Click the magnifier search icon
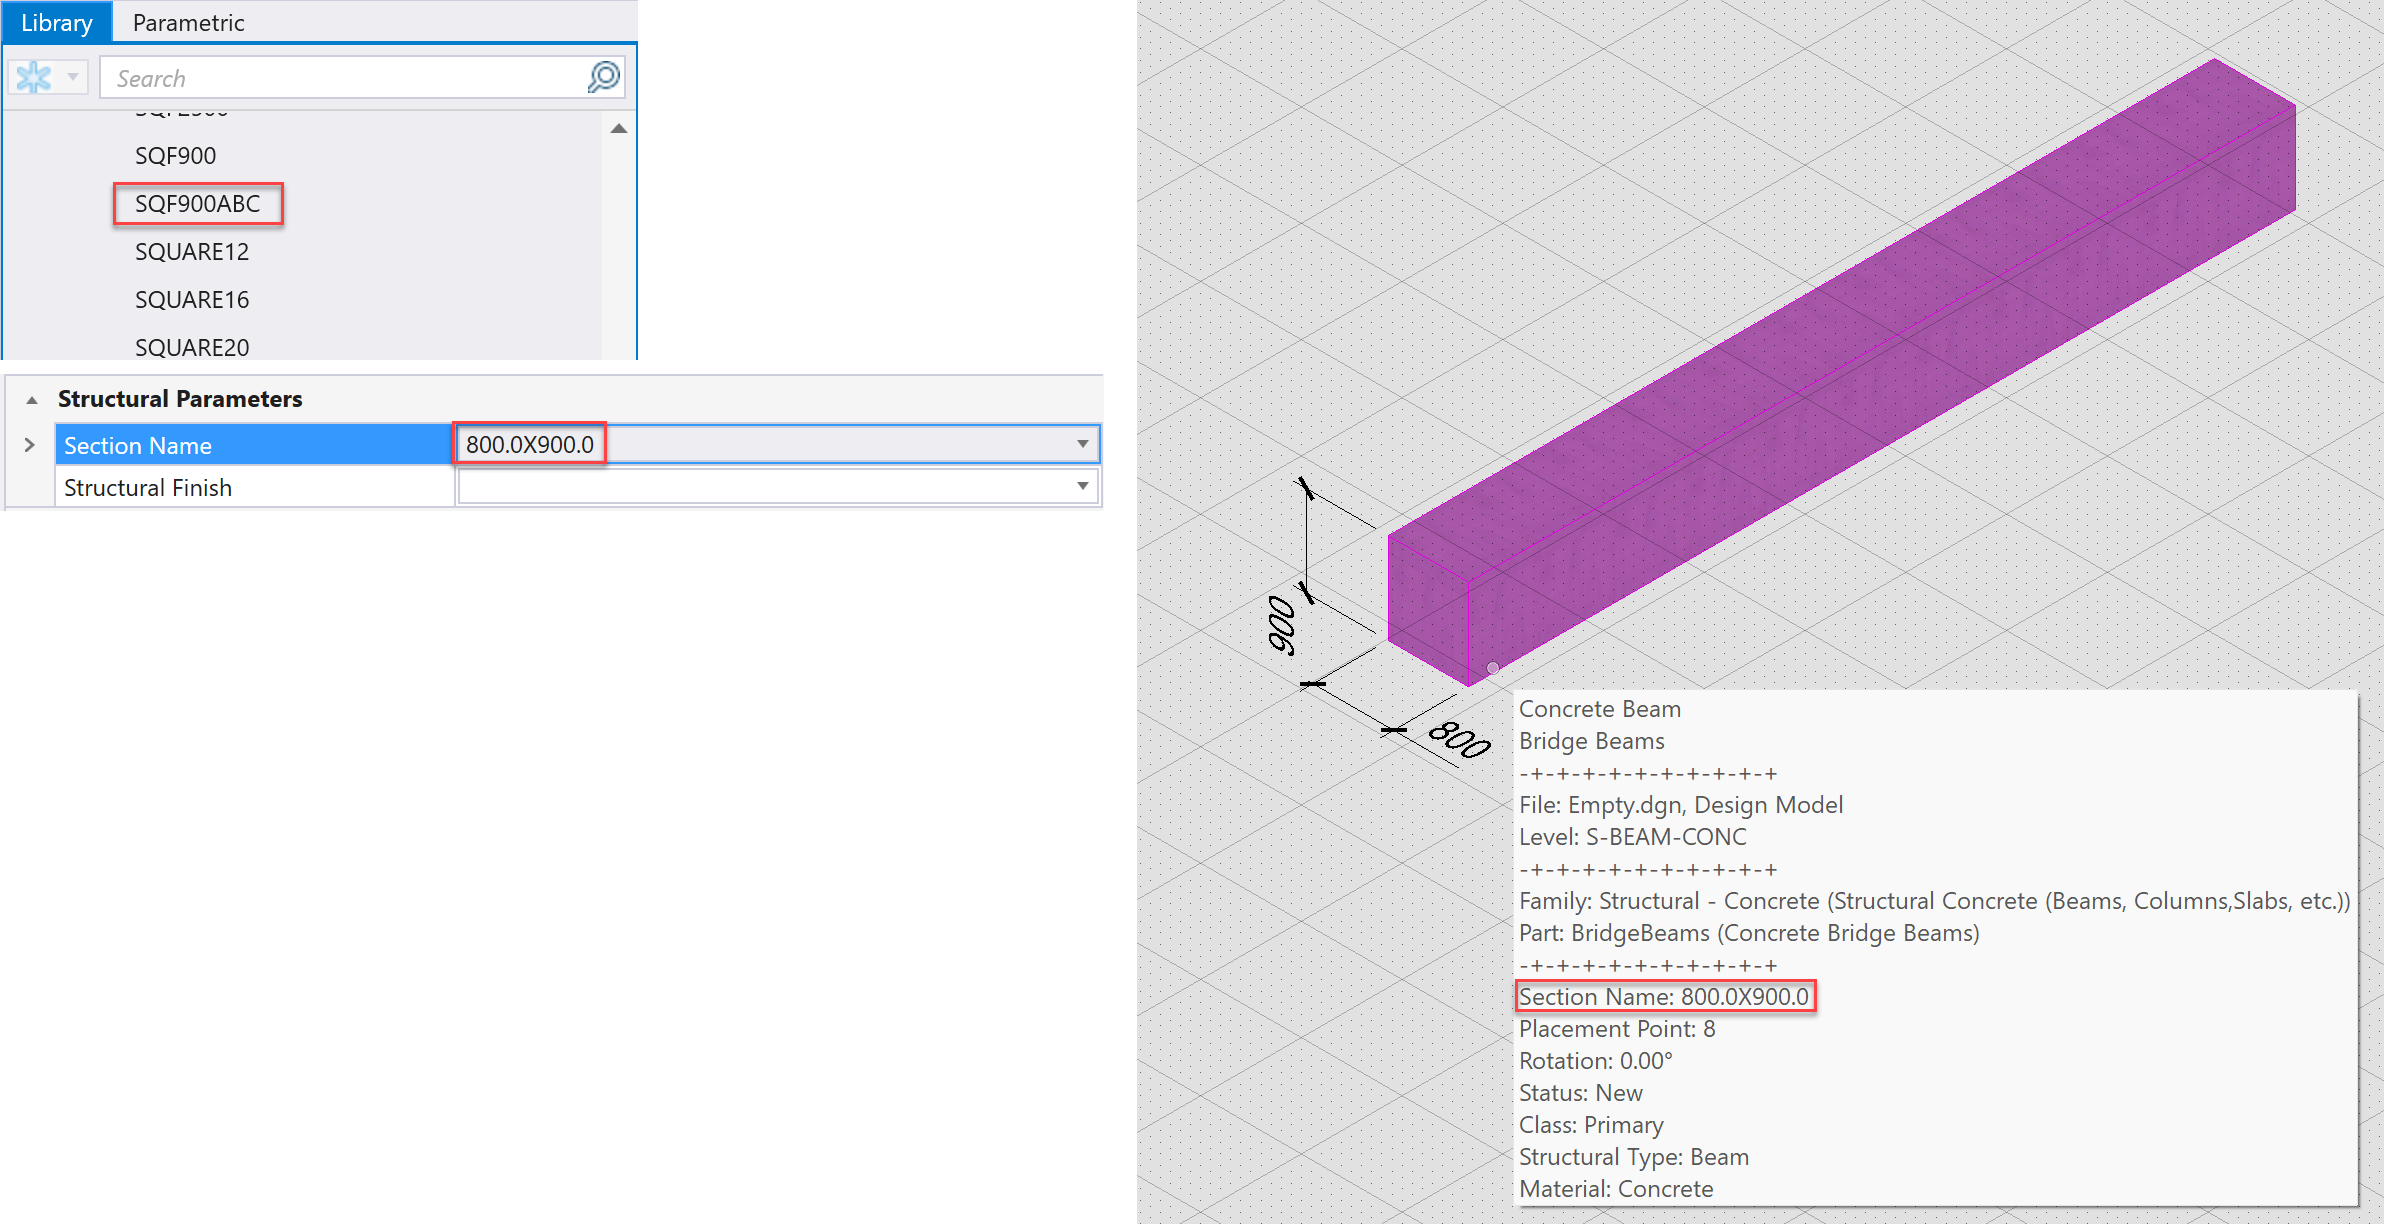Viewport: 2384px width, 1224px height. [604, 77]
